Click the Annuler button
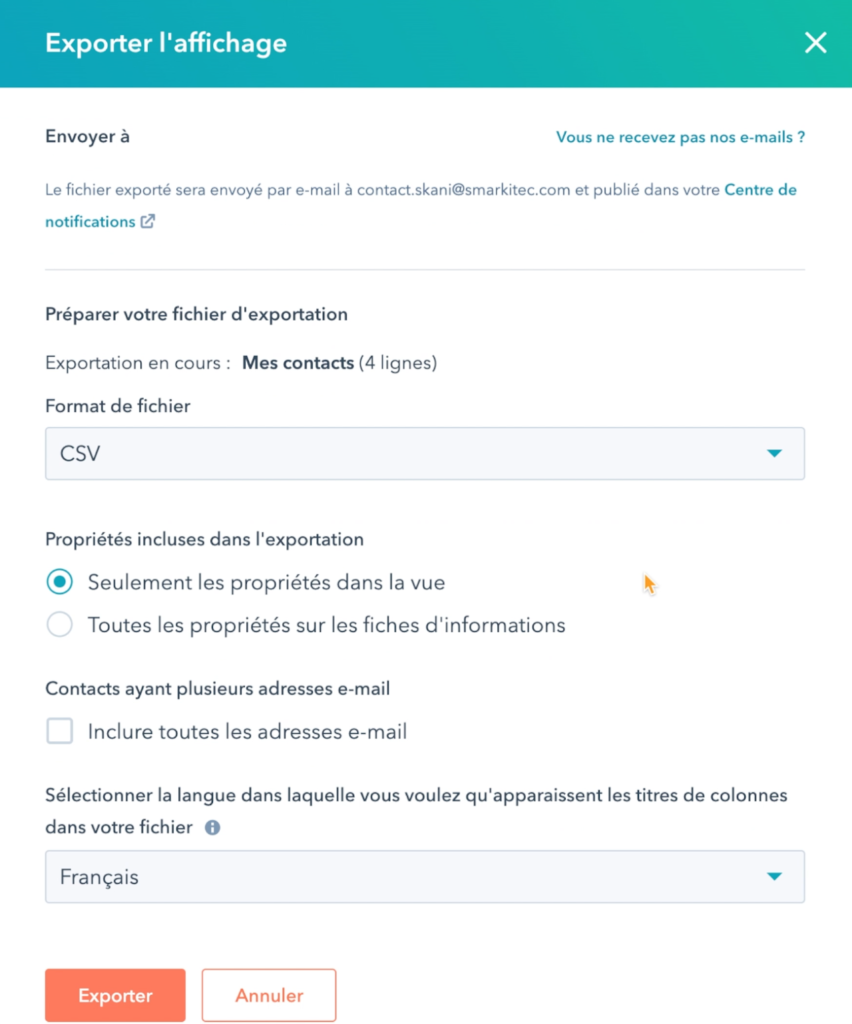852x1024 pixels. [x=269, y=995]
